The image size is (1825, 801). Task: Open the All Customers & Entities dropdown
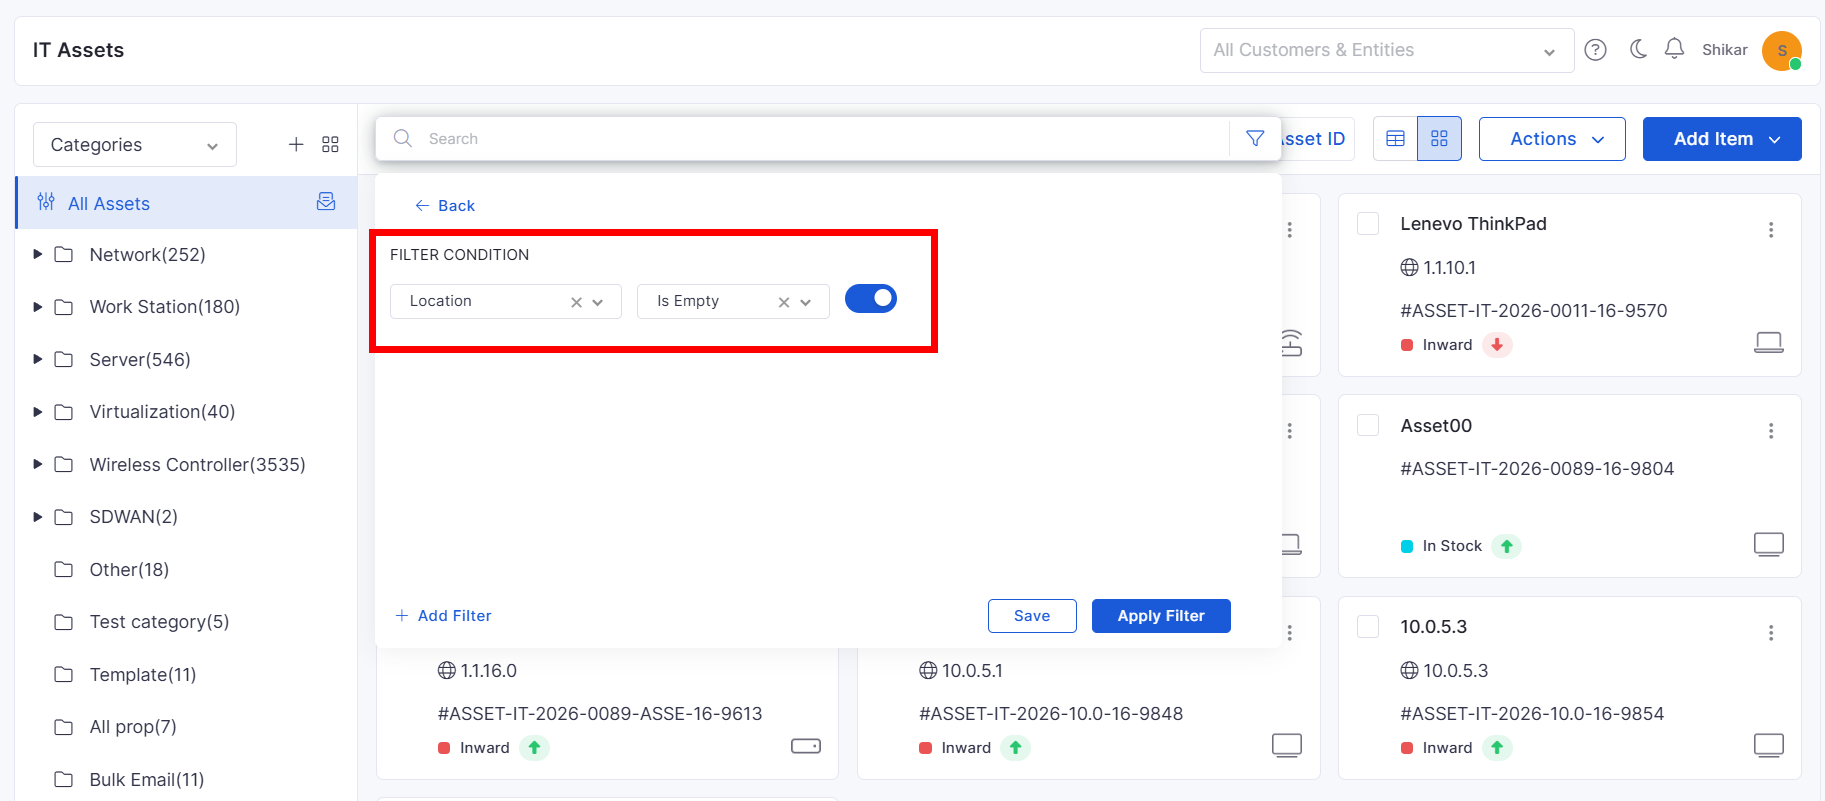click(1387, 50)
